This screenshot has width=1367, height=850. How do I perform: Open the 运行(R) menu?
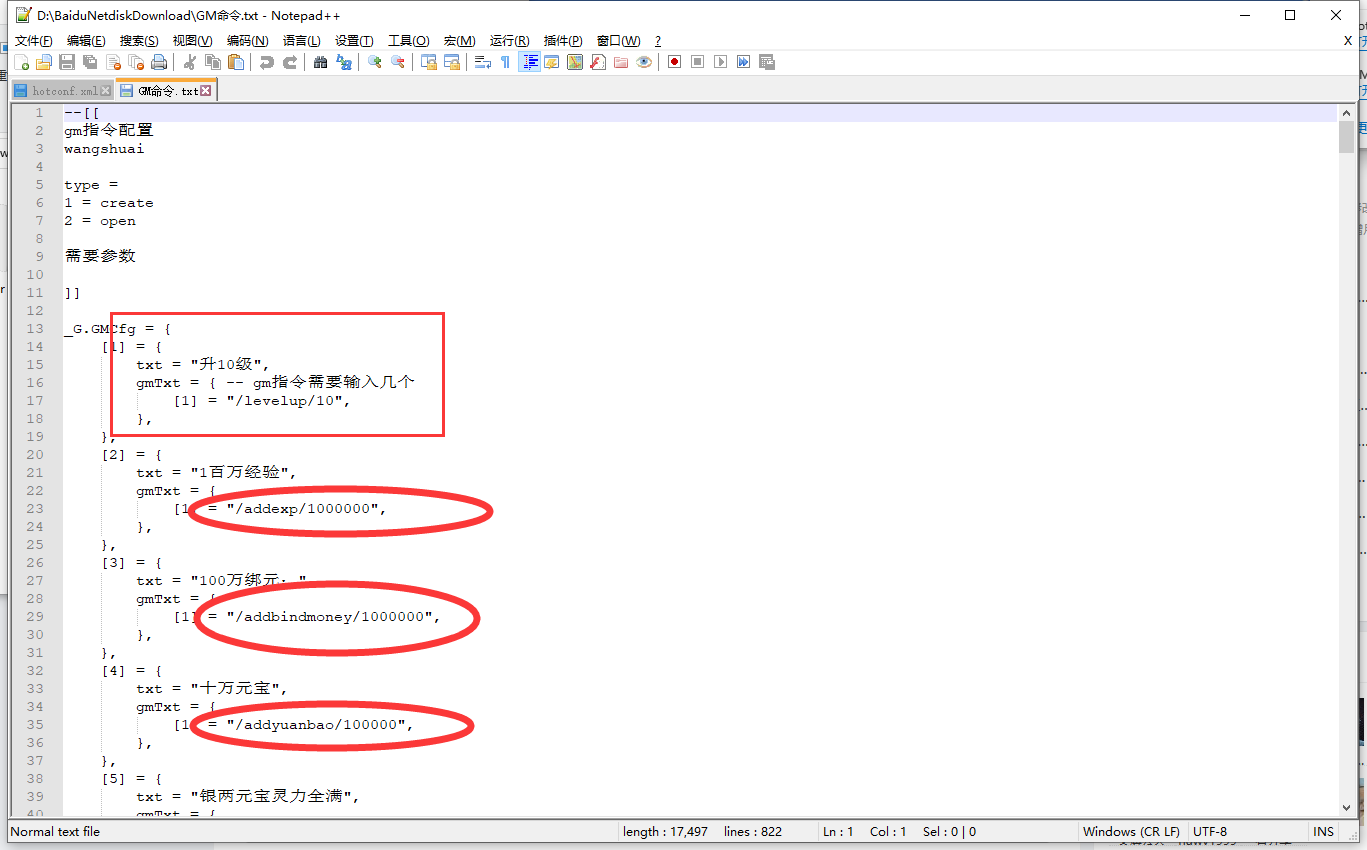tap(509, 41)
